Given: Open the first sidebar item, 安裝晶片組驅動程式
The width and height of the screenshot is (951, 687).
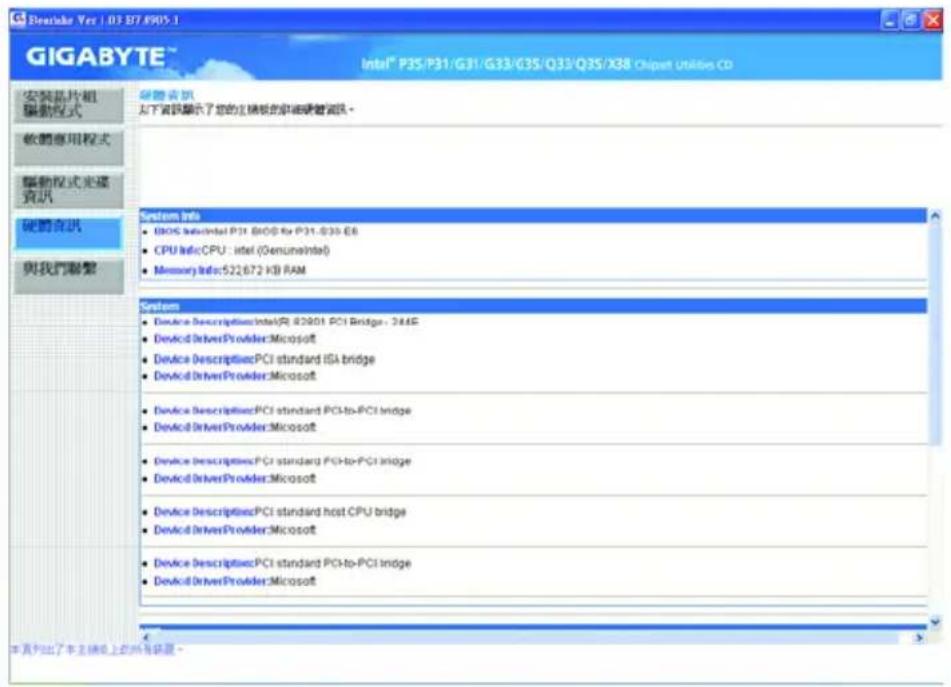Looking at the screenshot, I should point(69,105).
